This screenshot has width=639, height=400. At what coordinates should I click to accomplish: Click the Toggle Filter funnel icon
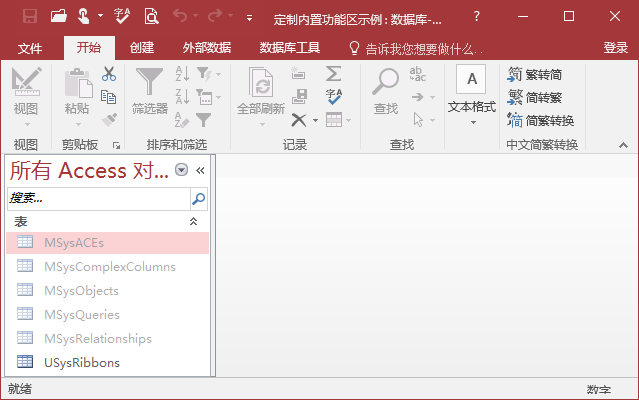click(x=203, y=120)
